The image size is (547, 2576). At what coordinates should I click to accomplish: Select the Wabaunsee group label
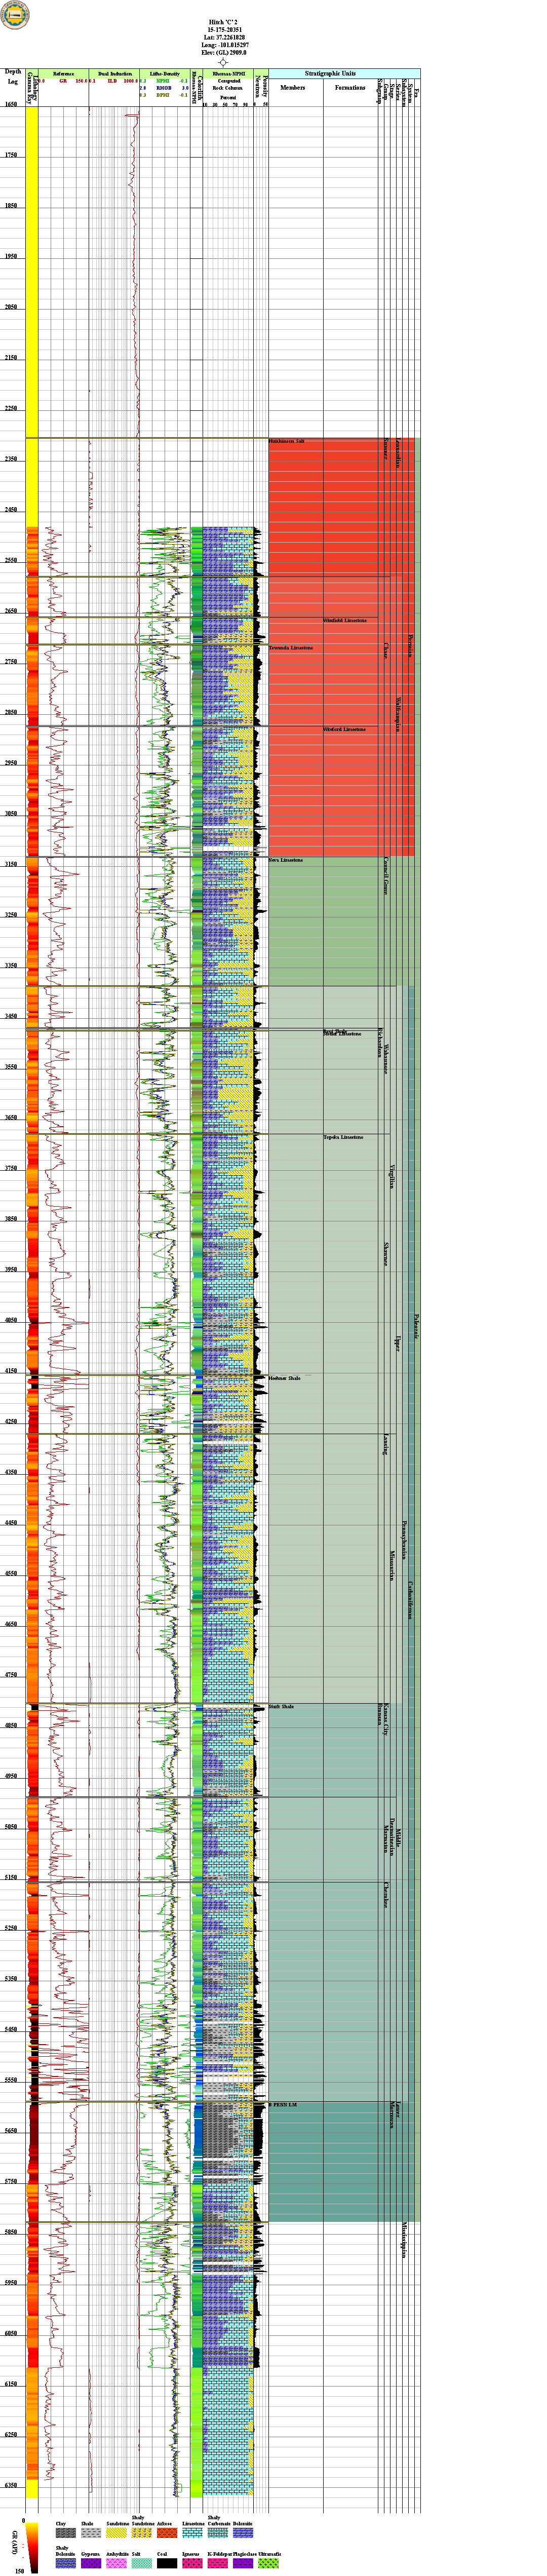386,1058
